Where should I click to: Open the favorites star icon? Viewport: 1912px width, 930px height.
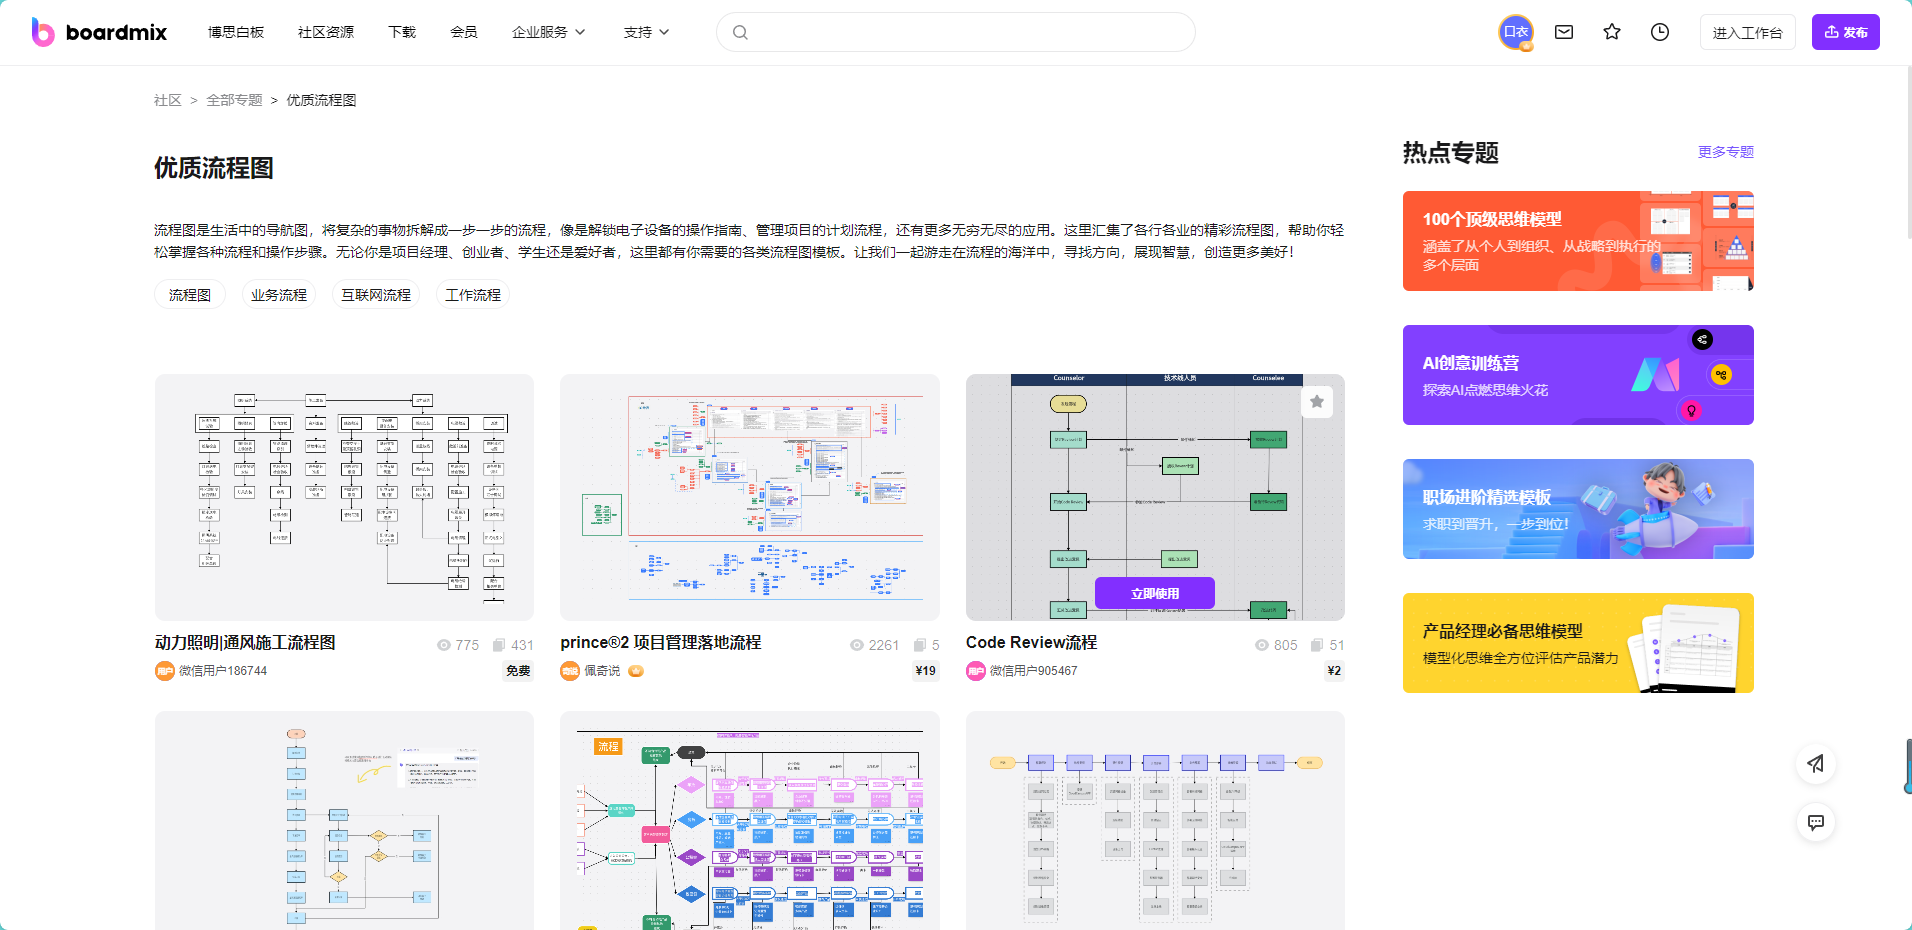(1612, 32)
